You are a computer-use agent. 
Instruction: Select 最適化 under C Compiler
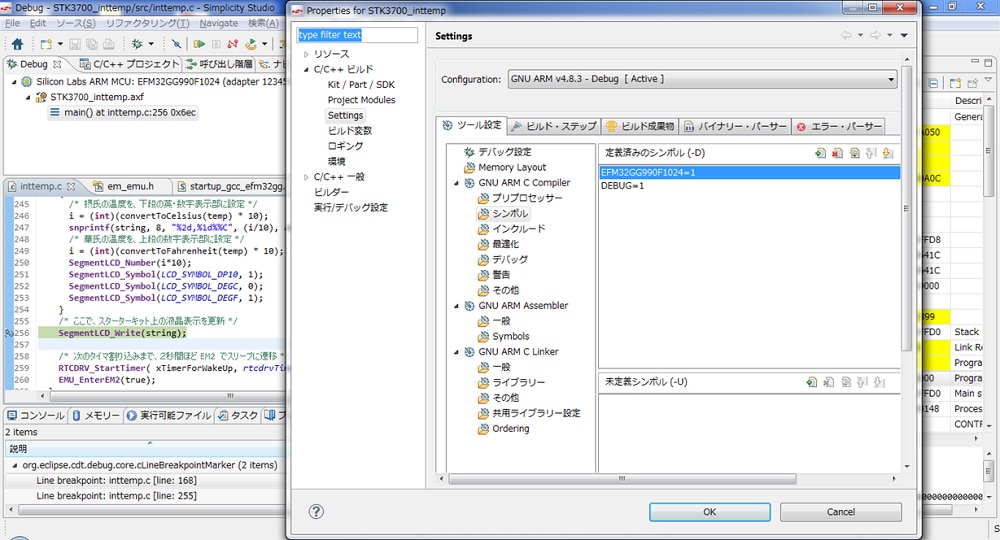coord(505,244)
